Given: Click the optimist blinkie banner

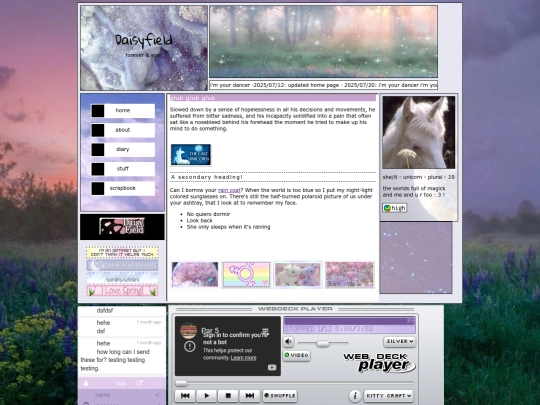Looking at the screenshot, I should click(x=122, y=252).
